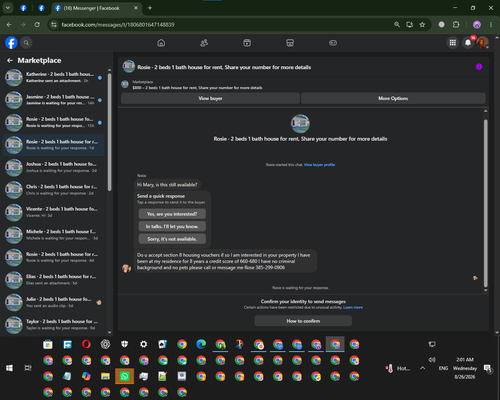Image resolution: width=500 pixels, height=400 pixels.
Task: Open the account profile picture menu
Action: [x=482, y=43]
